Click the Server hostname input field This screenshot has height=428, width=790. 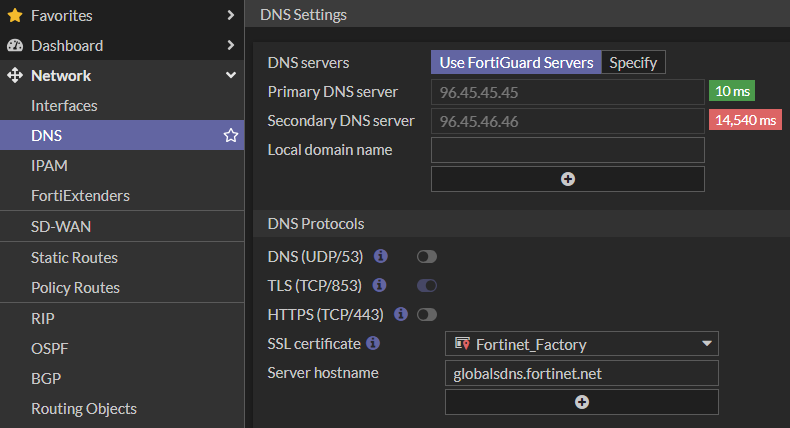coord(582,373)
